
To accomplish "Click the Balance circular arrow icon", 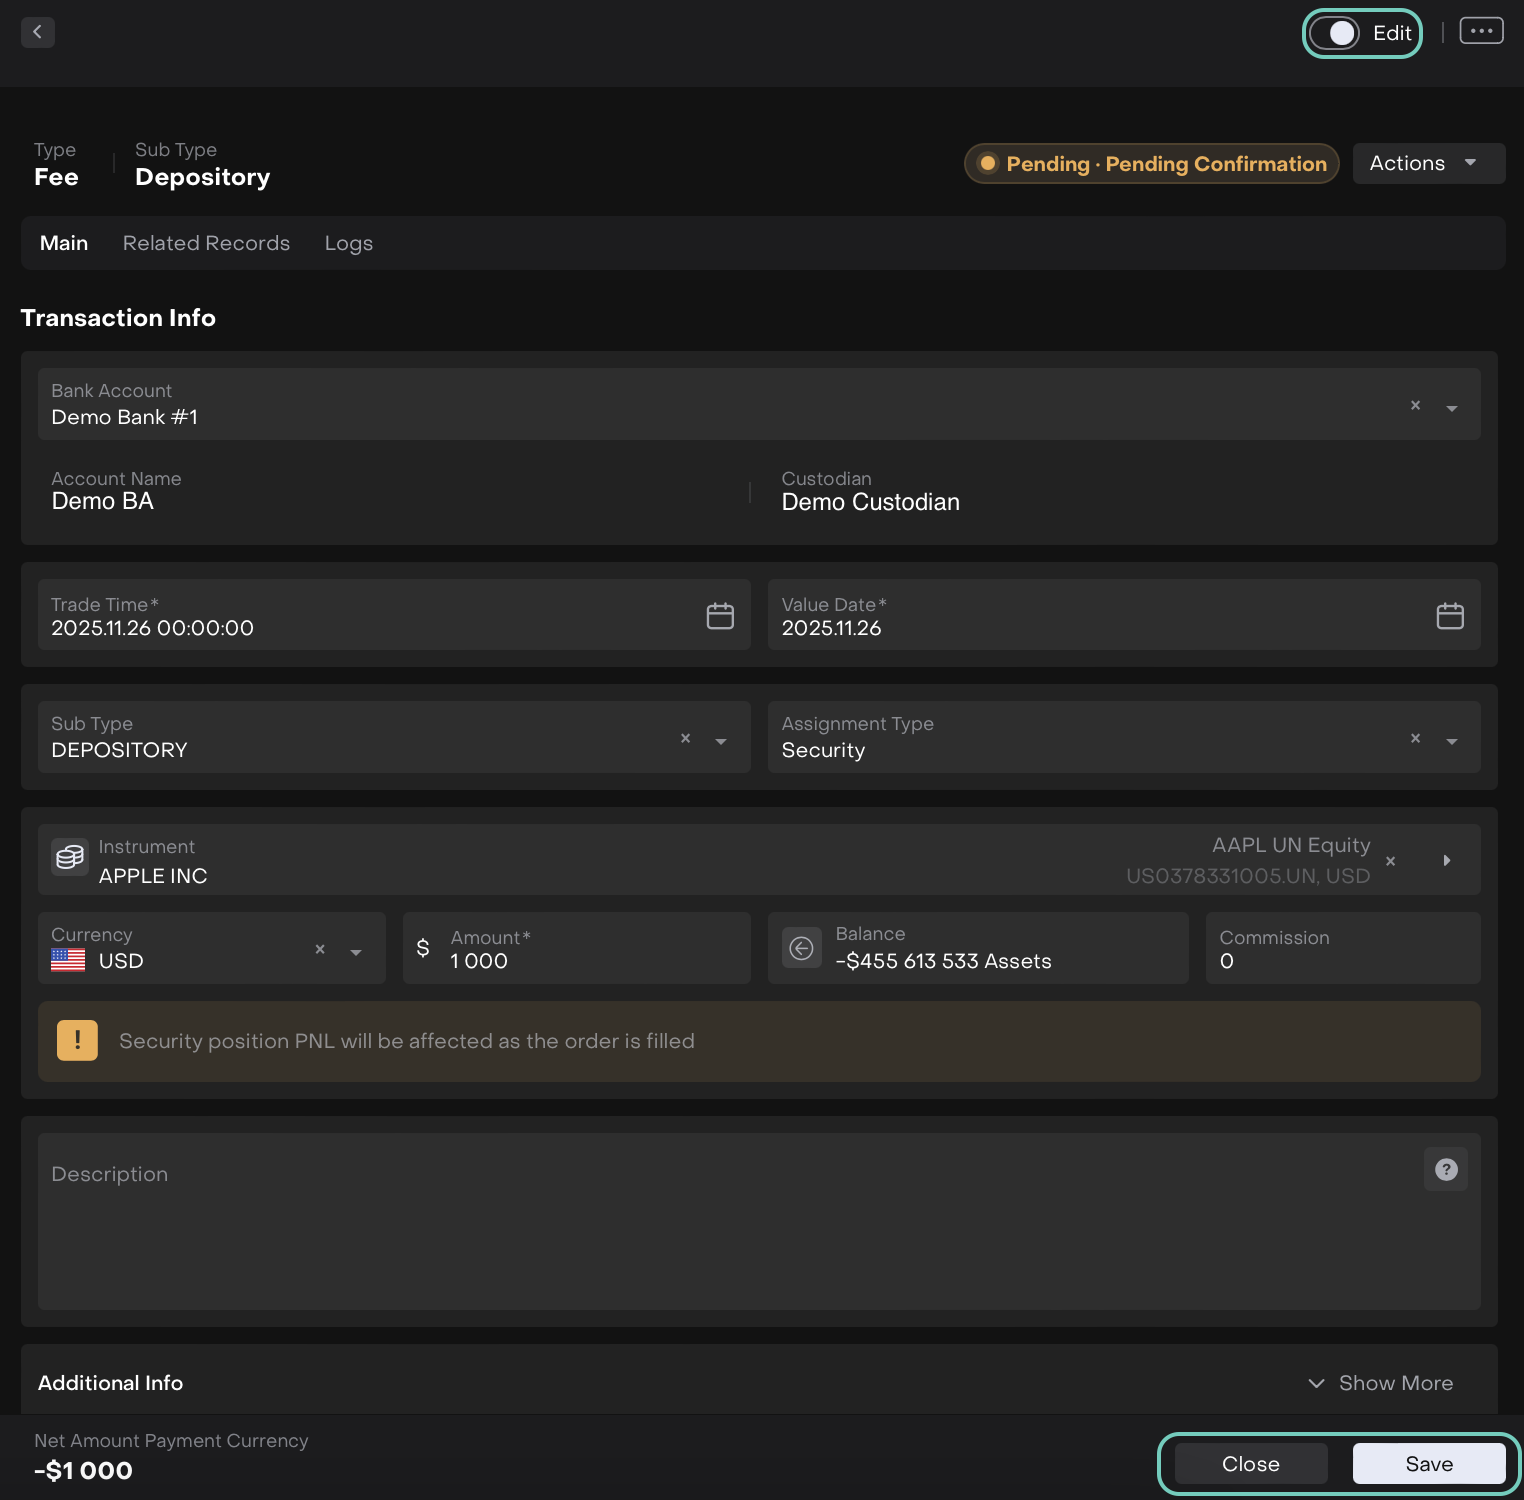I will pyautogui.click(x=802, y=948).
